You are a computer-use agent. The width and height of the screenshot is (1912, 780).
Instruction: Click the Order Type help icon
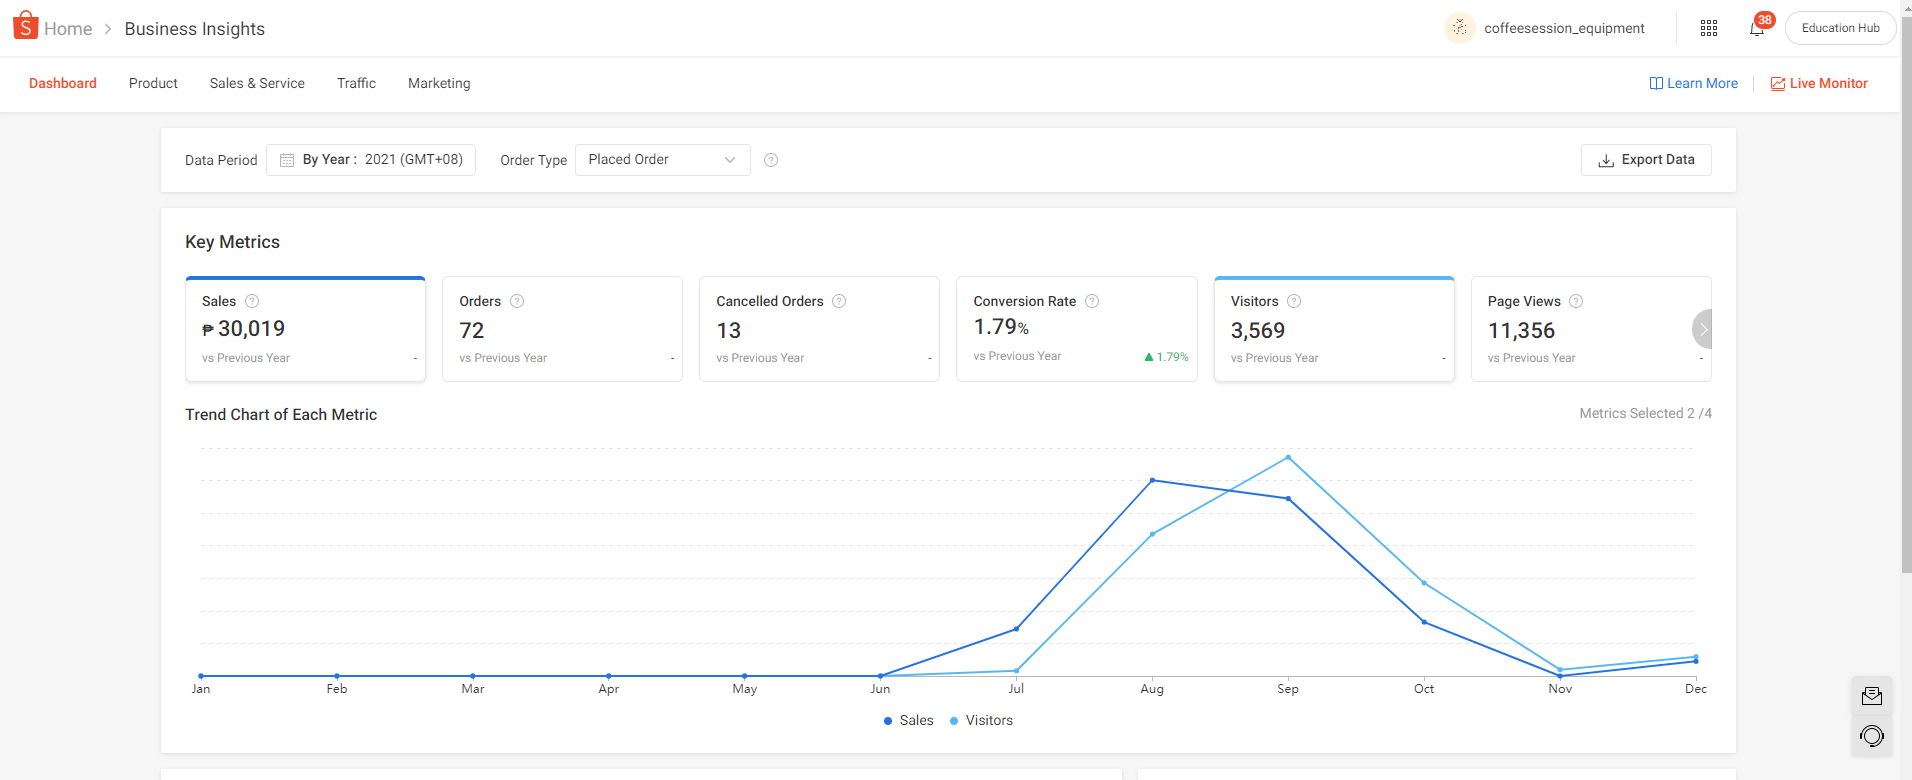click(771, 160)
